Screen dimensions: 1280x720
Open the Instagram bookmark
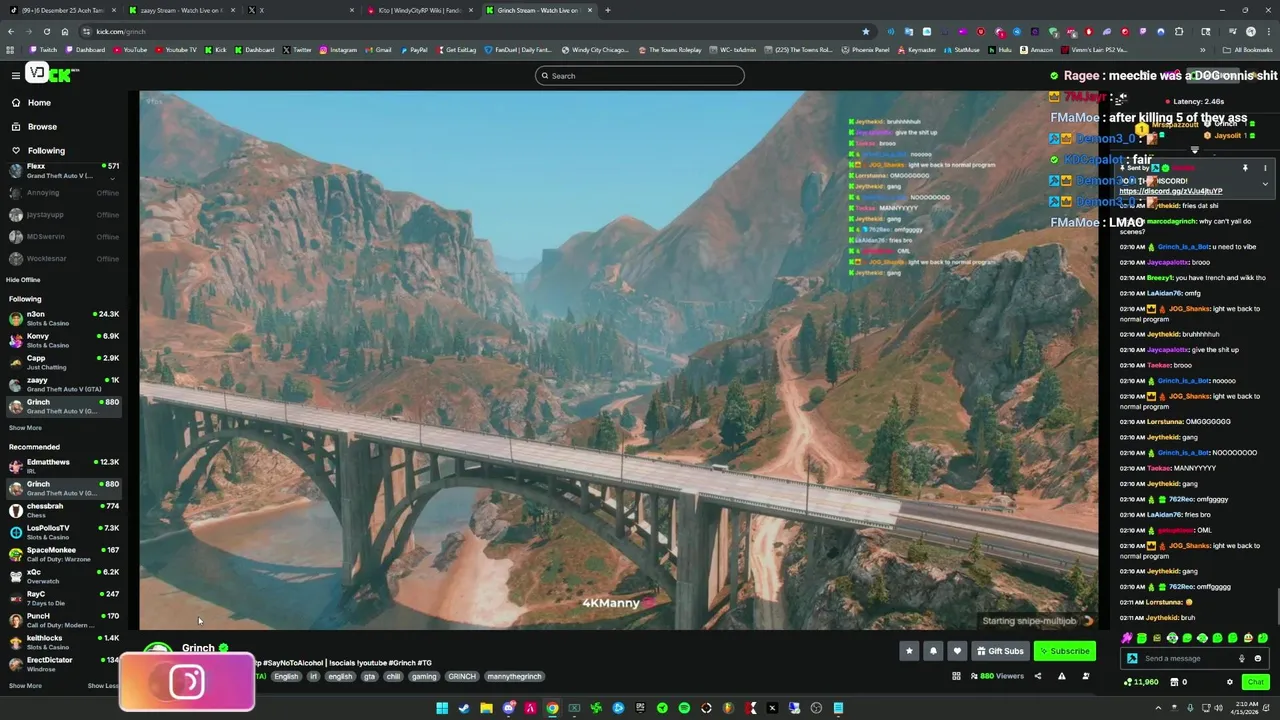pyautogui.click(x=337, y=49)
